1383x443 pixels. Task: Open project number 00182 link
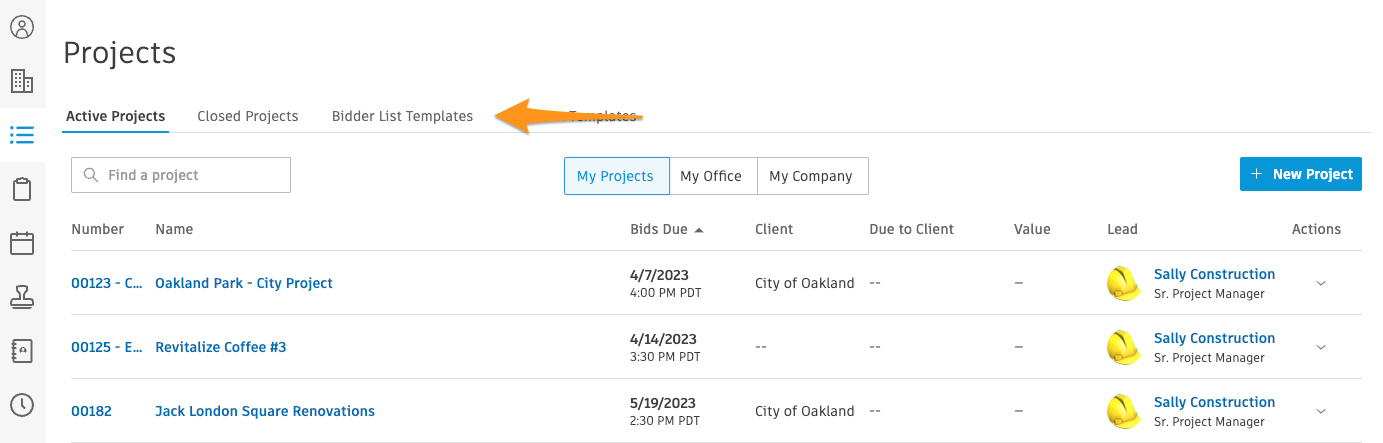tap(90, 411)
